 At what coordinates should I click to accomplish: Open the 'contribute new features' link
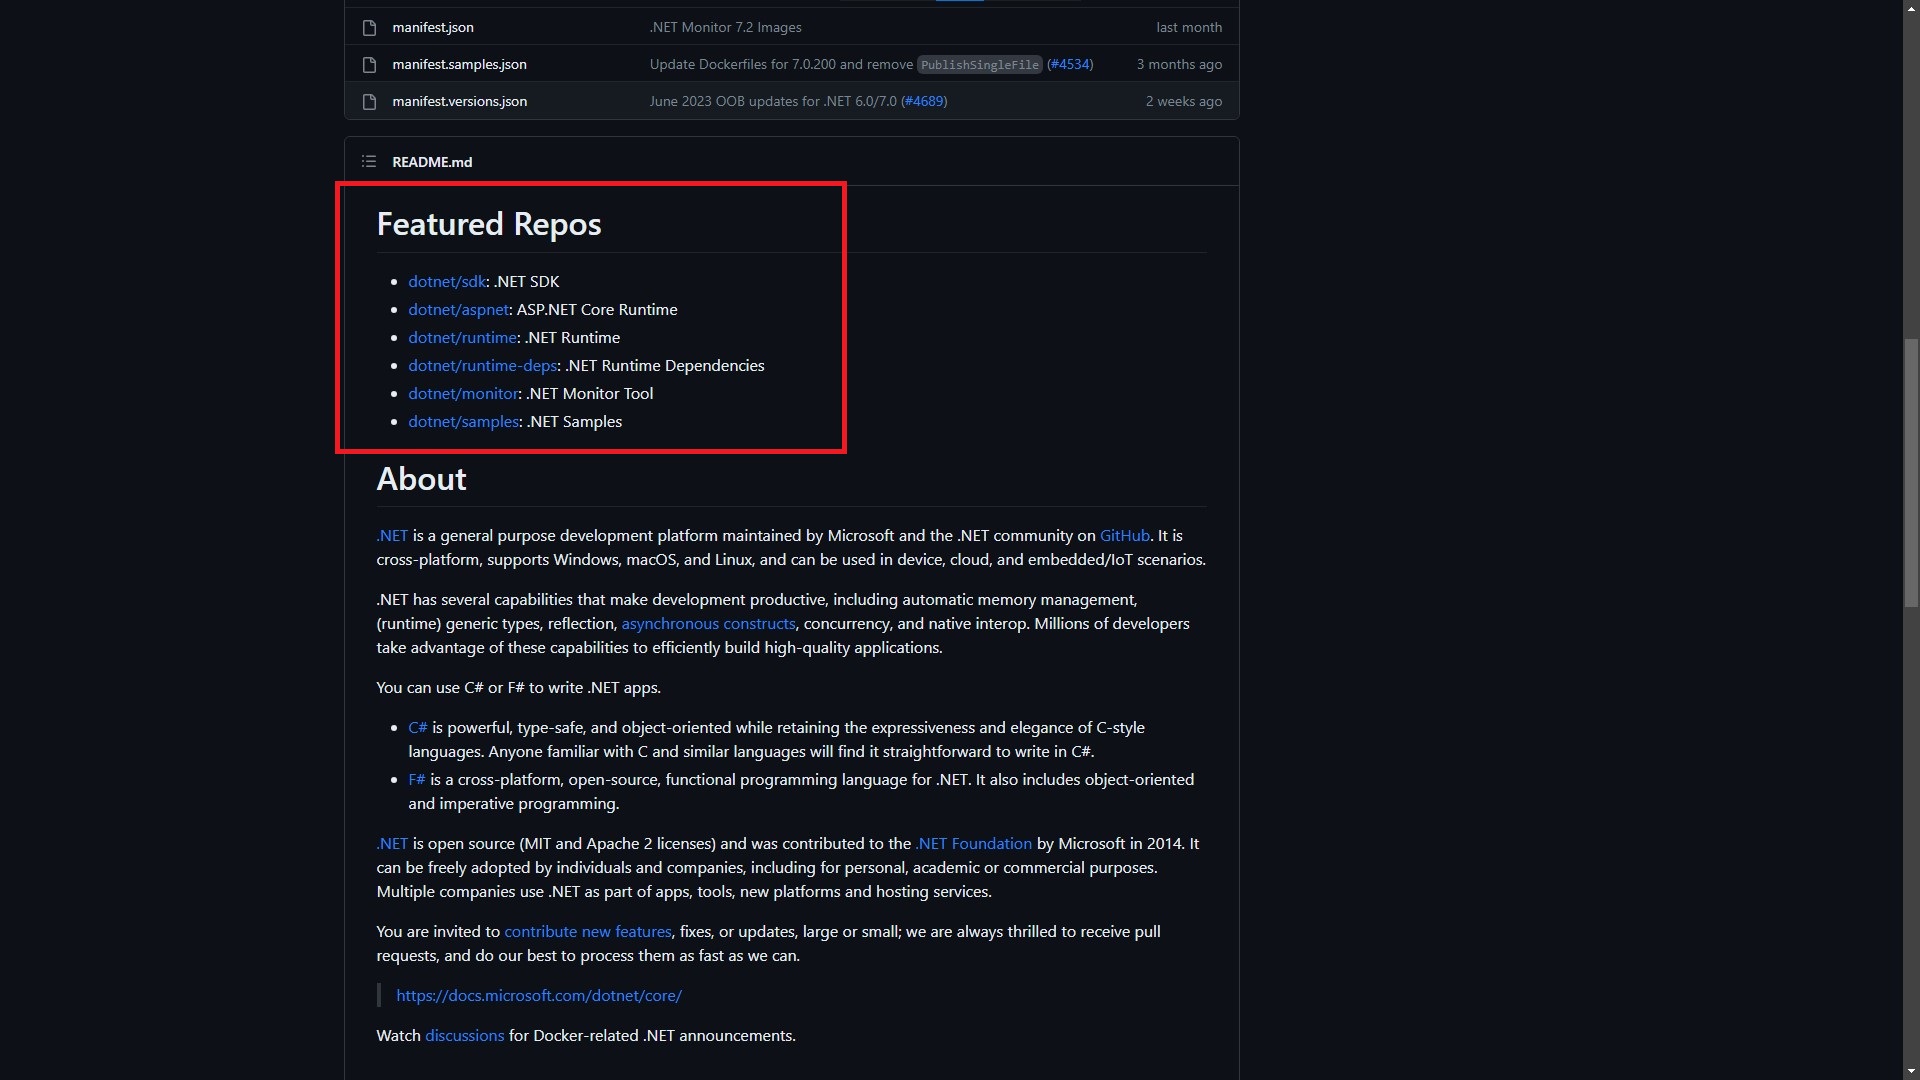pyautogui.click(x=588, y=931)
